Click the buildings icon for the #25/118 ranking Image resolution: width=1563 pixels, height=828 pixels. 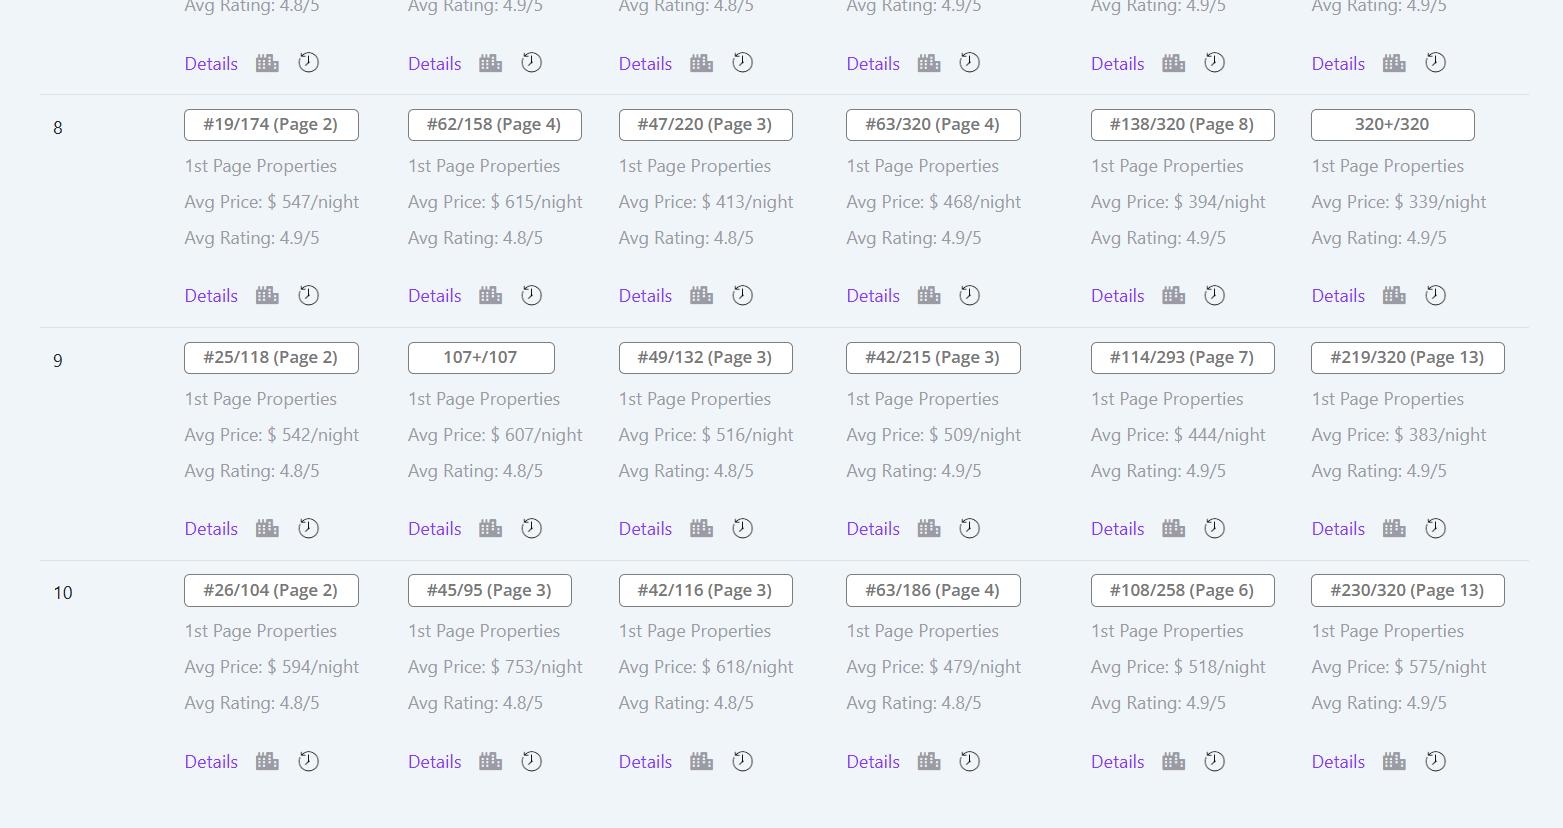coord(267,528)
